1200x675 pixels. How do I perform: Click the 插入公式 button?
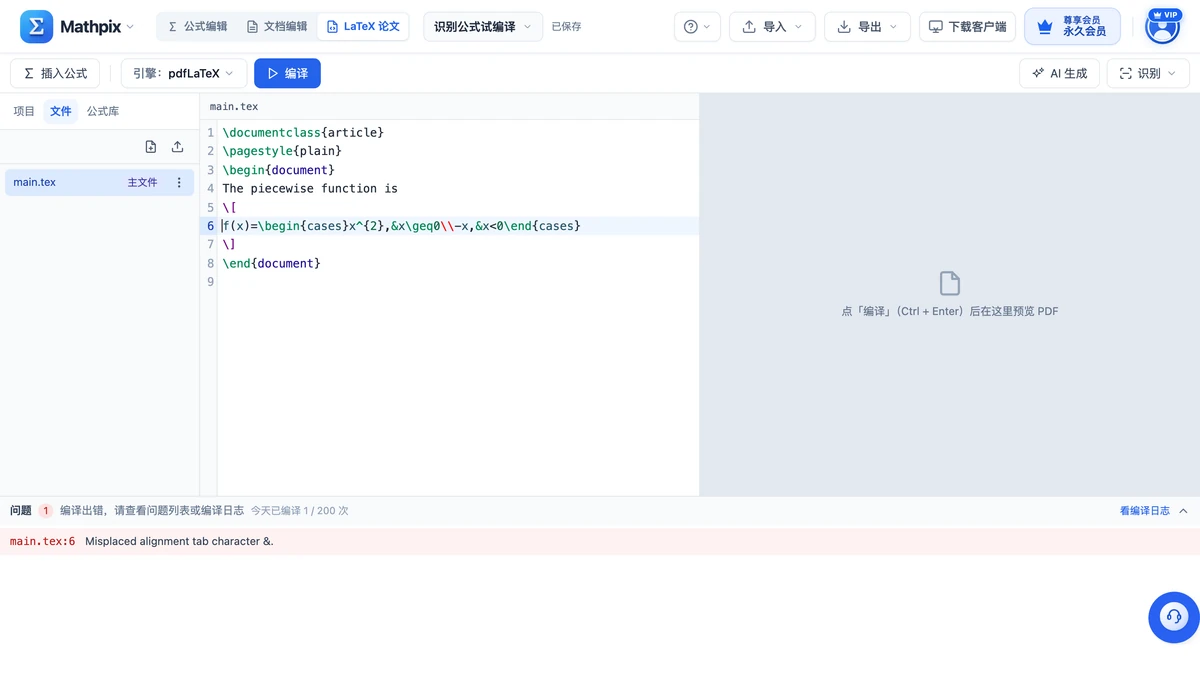(55, 73)
